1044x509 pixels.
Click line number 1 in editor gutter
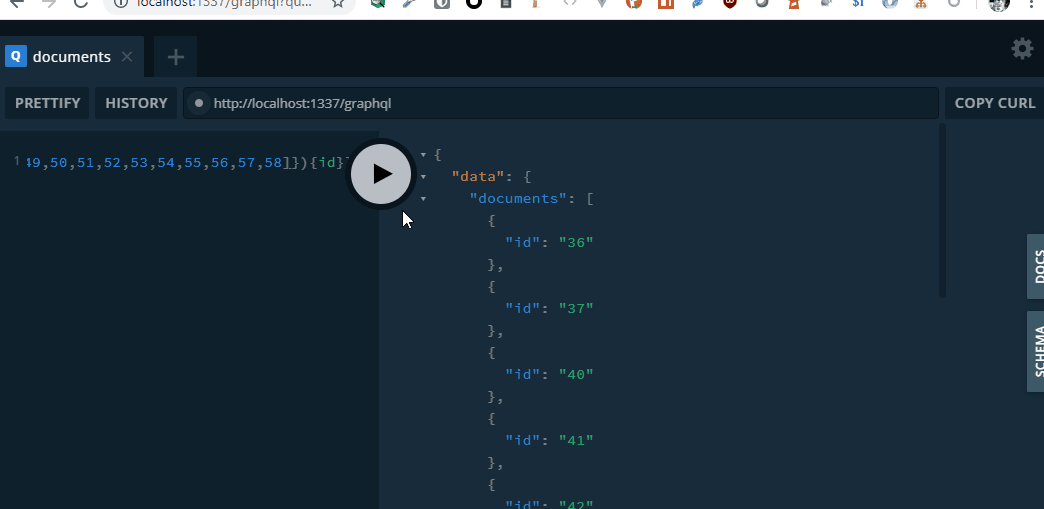pos(17,161)
